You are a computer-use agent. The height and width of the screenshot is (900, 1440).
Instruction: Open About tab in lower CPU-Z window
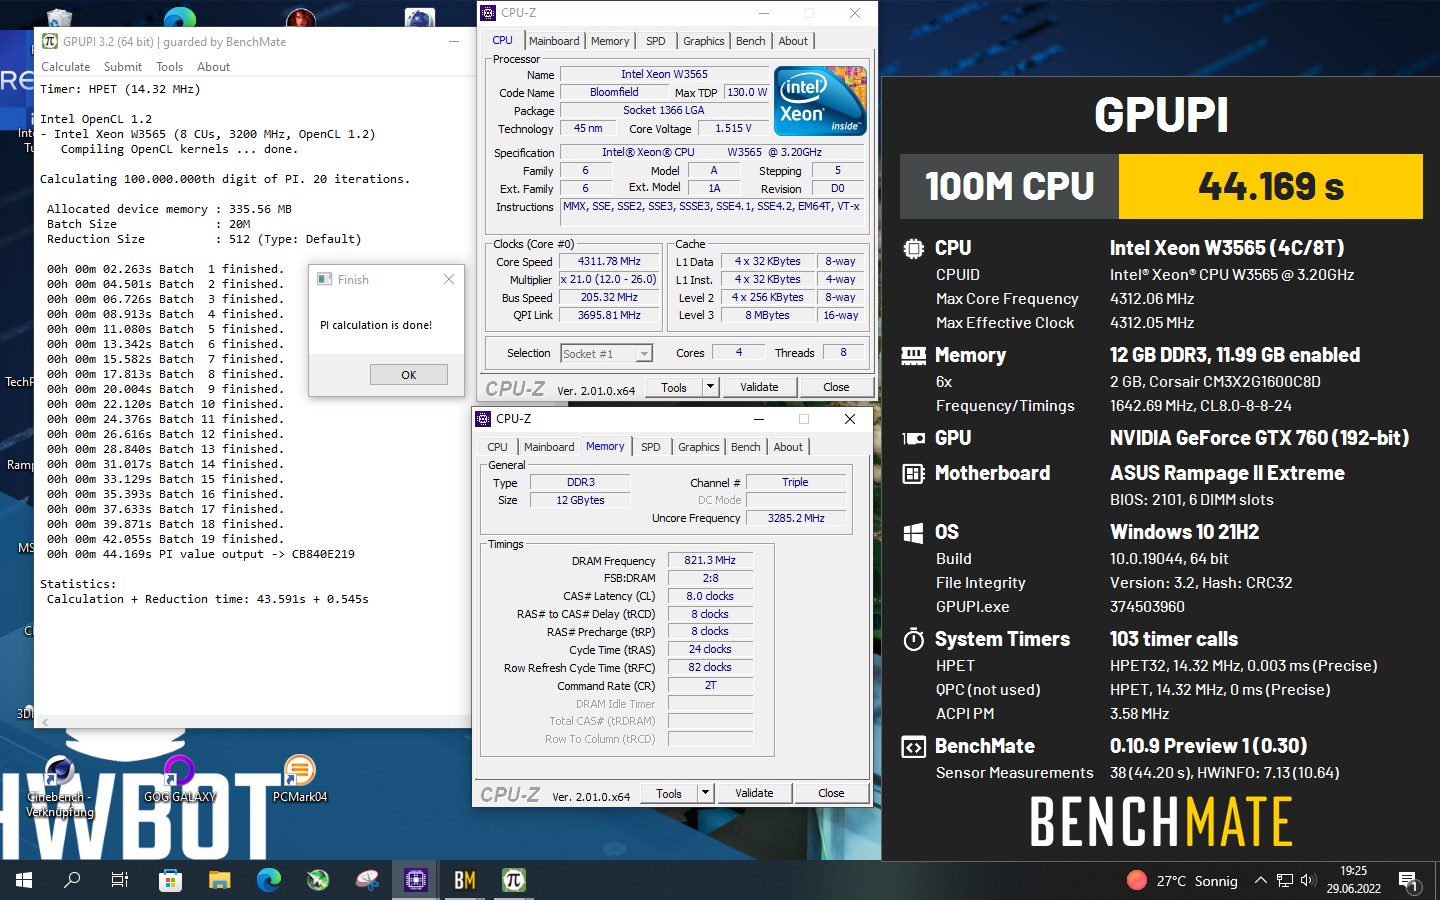coord(788,447)
